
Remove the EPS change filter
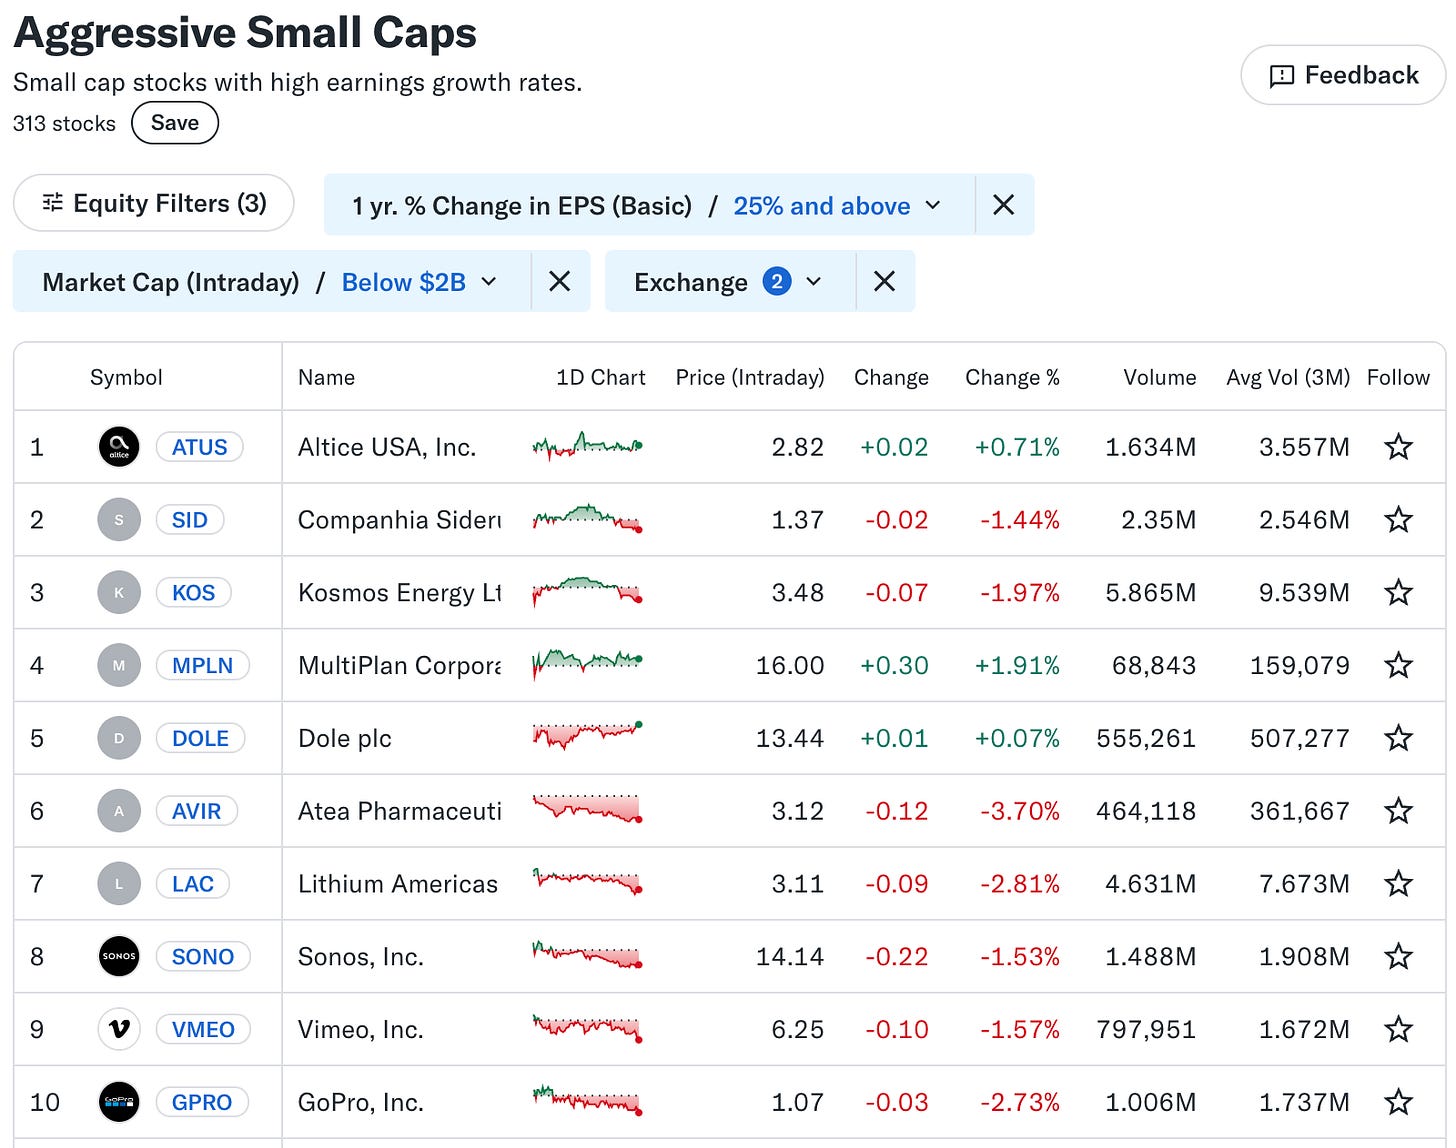(1004, 205)
